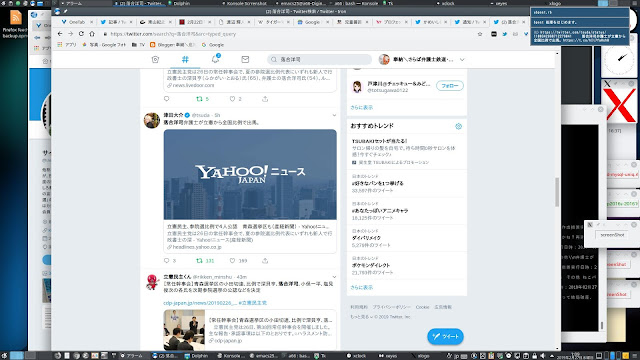The height and width of the screenshot is (360, 640).
Task: Show more suggested users さらに表示
Action: tap(362, 108)
